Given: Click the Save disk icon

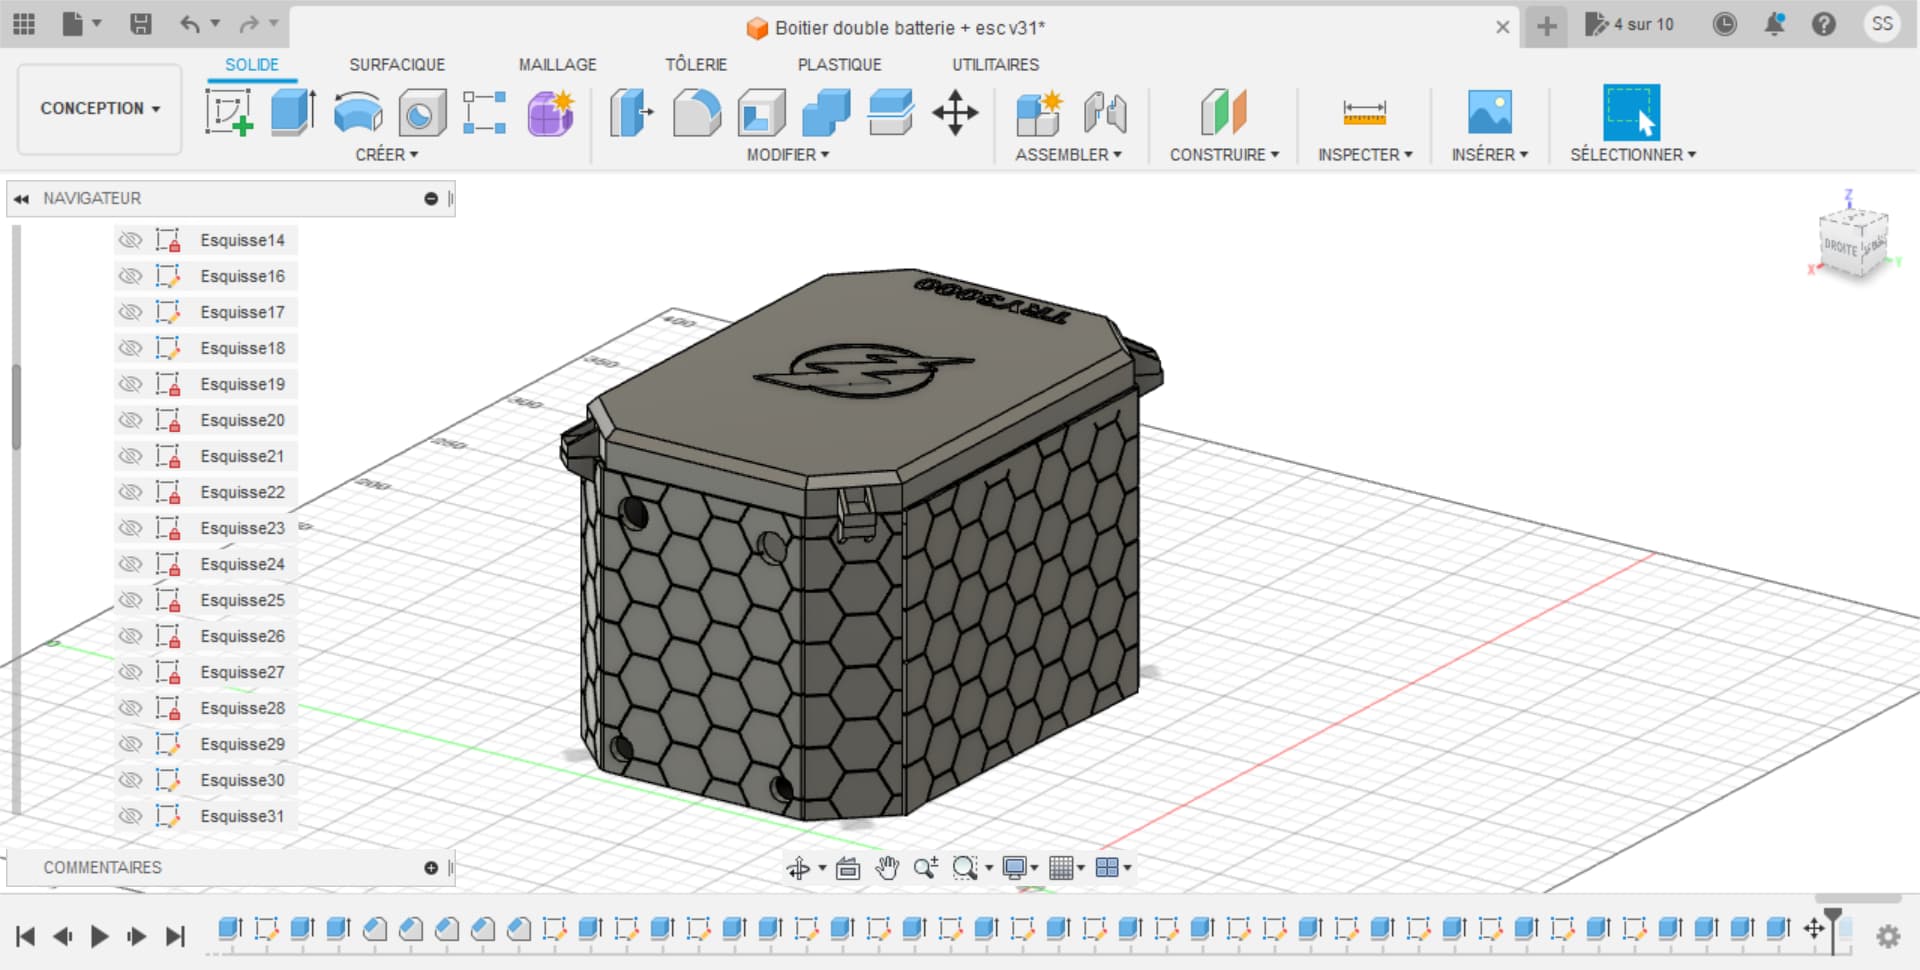Looking at the screenshot, I should coord(141,24).
